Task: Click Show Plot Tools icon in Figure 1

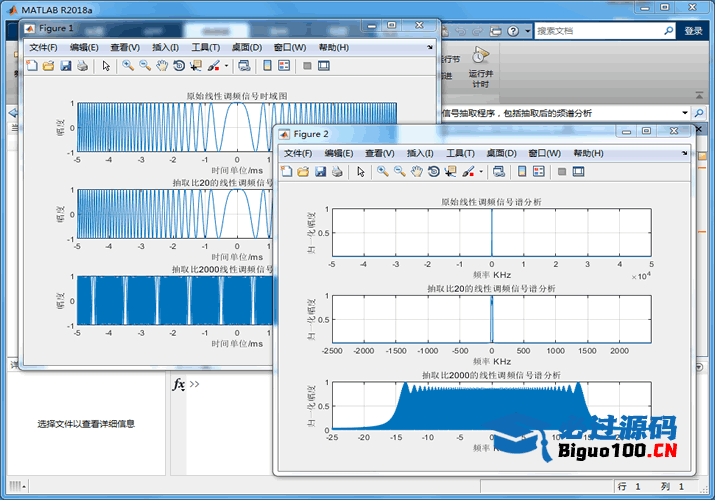Action: click(x=324, y=66)
